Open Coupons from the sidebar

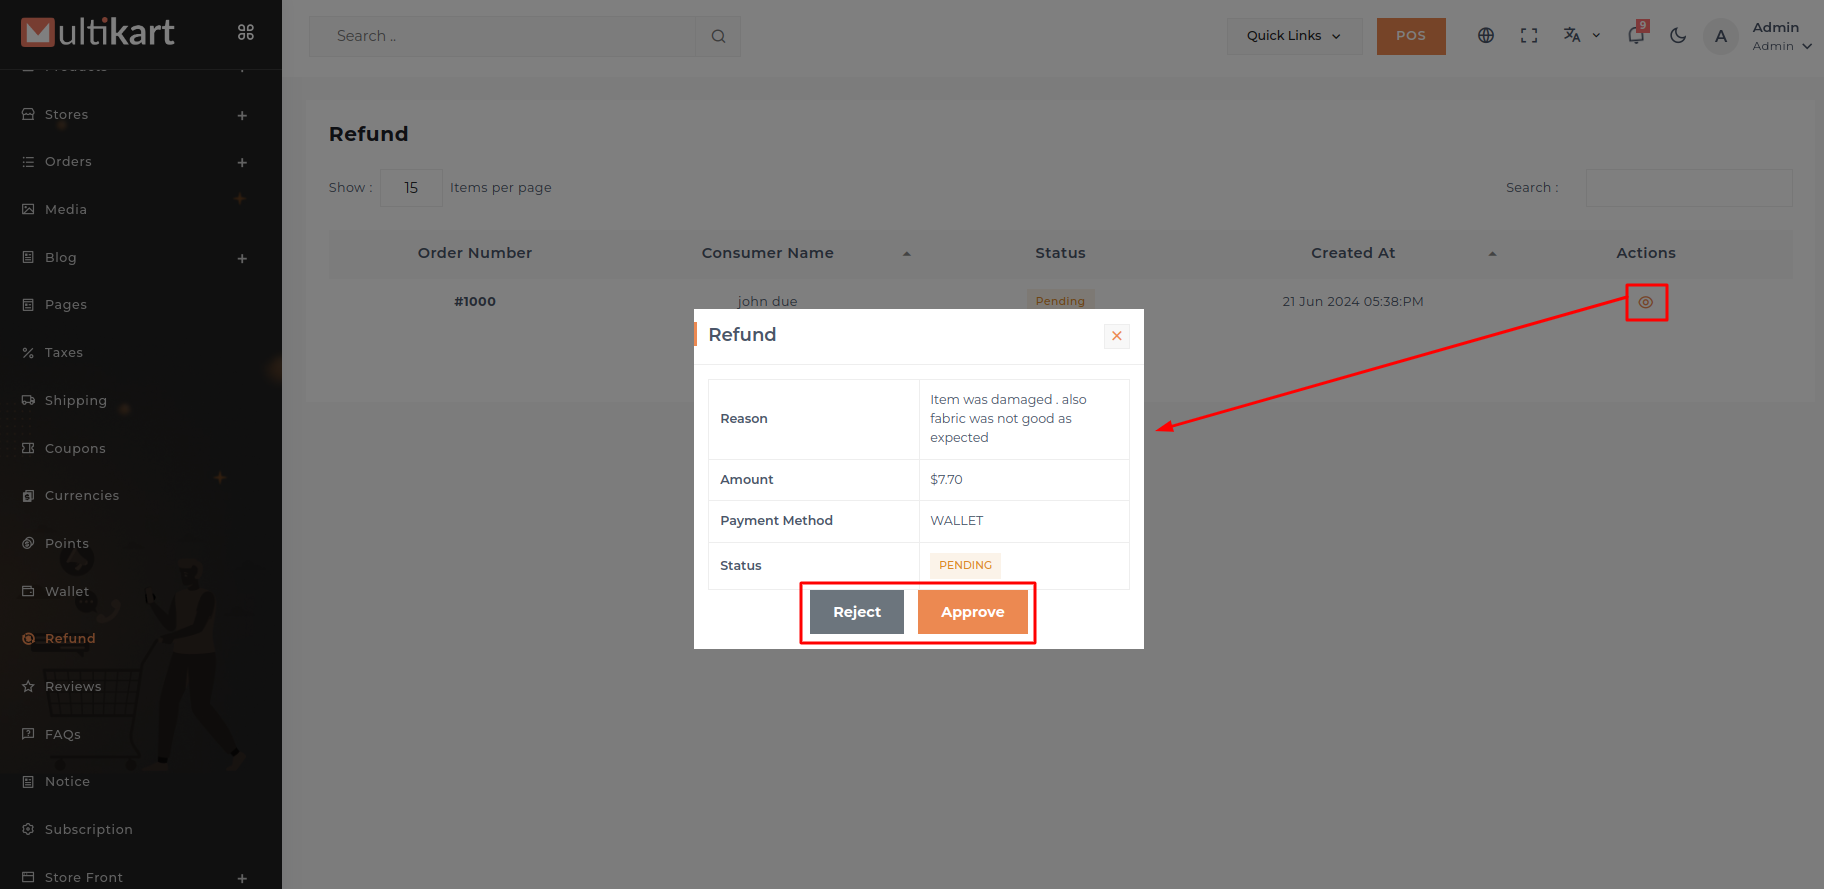tap(75, 448)
